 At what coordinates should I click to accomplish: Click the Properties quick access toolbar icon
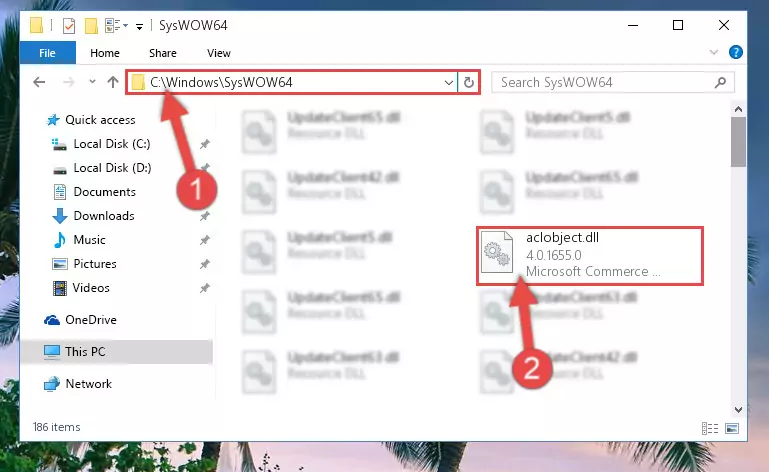pyautogui.click(x=69, y=26)
